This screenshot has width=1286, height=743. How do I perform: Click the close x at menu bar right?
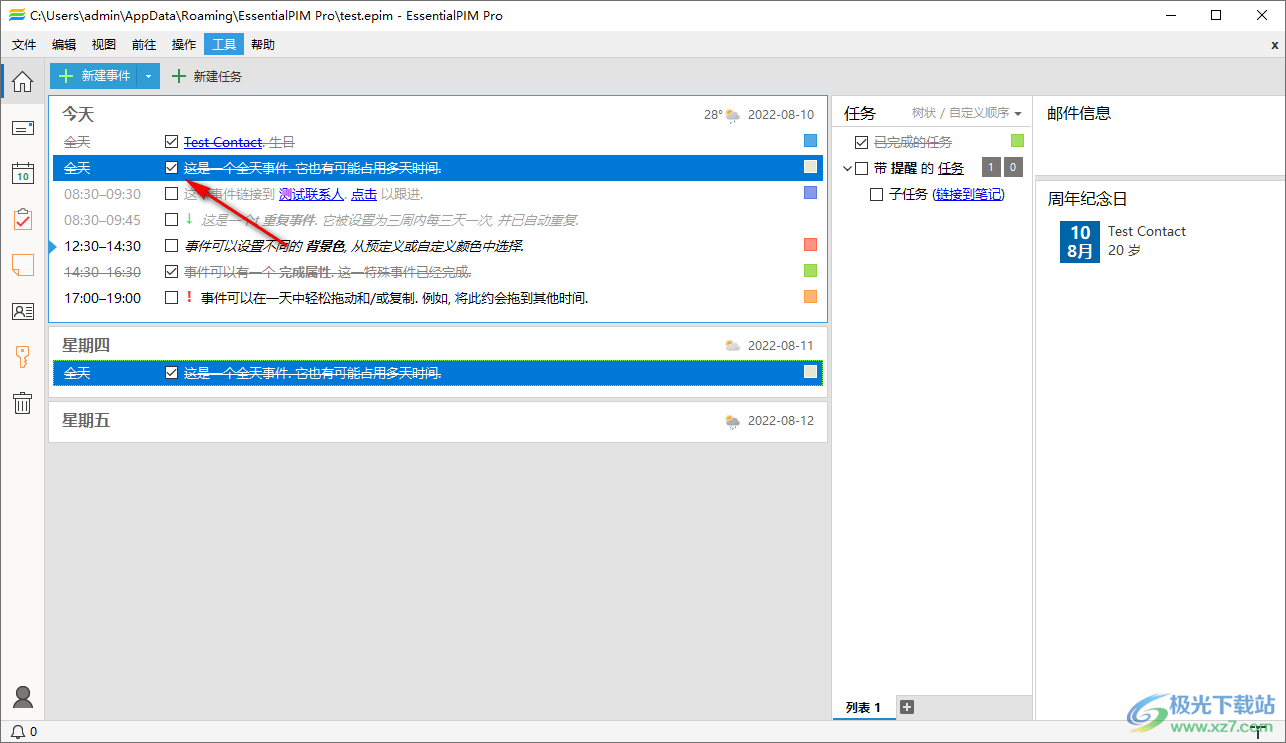tap(1274, 45)
